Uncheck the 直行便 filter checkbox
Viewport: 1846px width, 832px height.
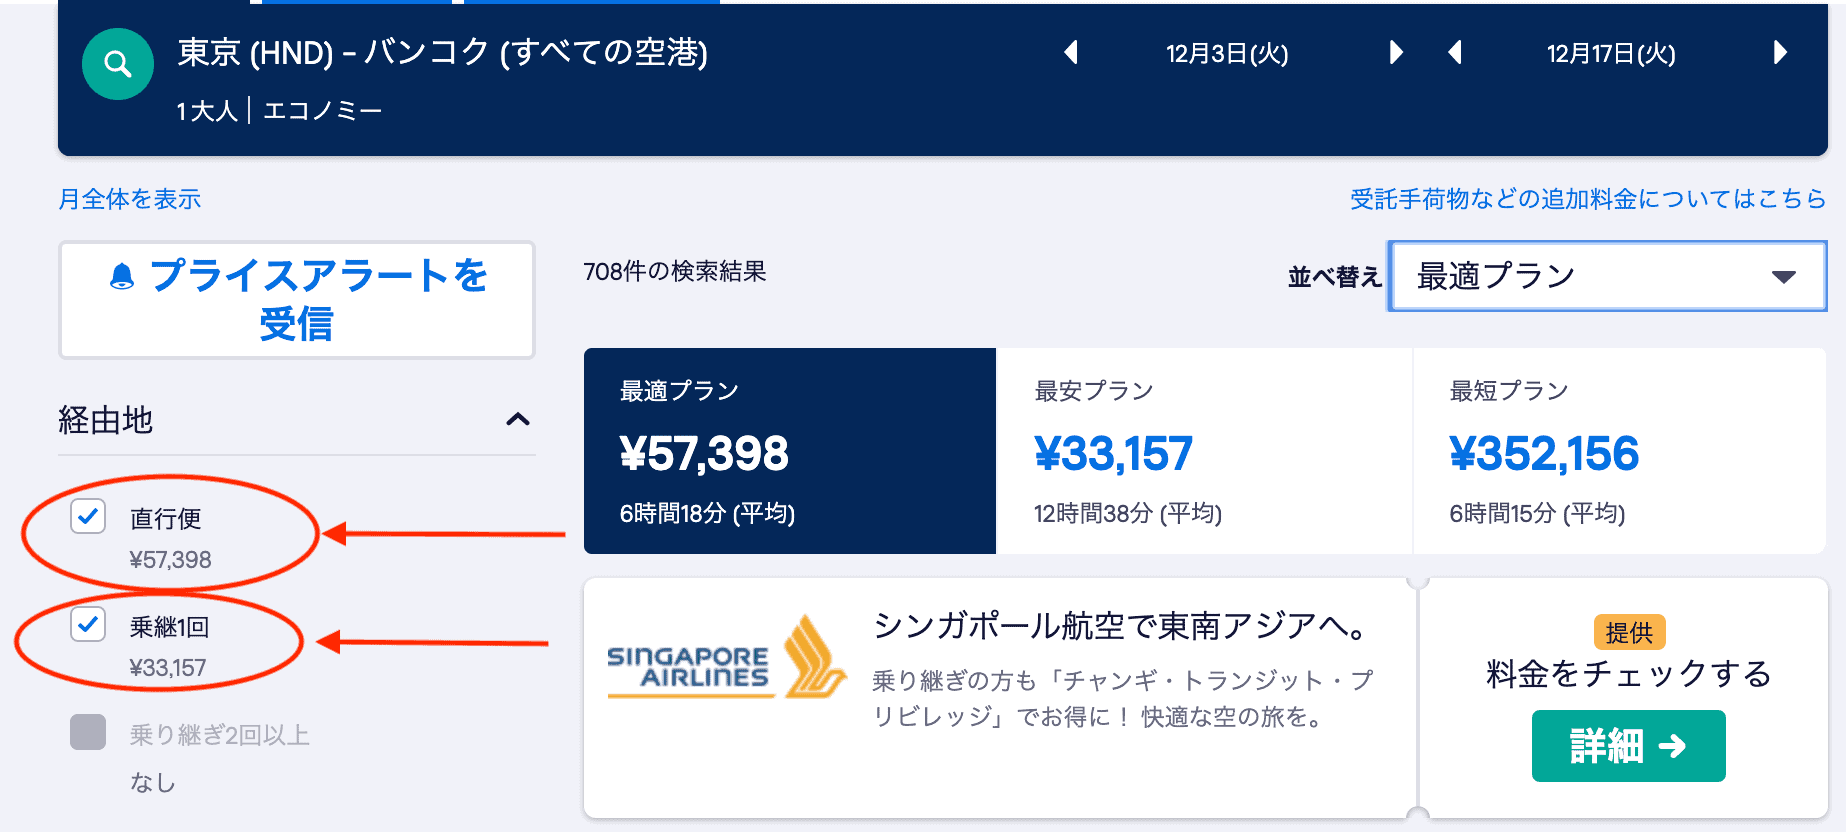(x=87, y=518)
